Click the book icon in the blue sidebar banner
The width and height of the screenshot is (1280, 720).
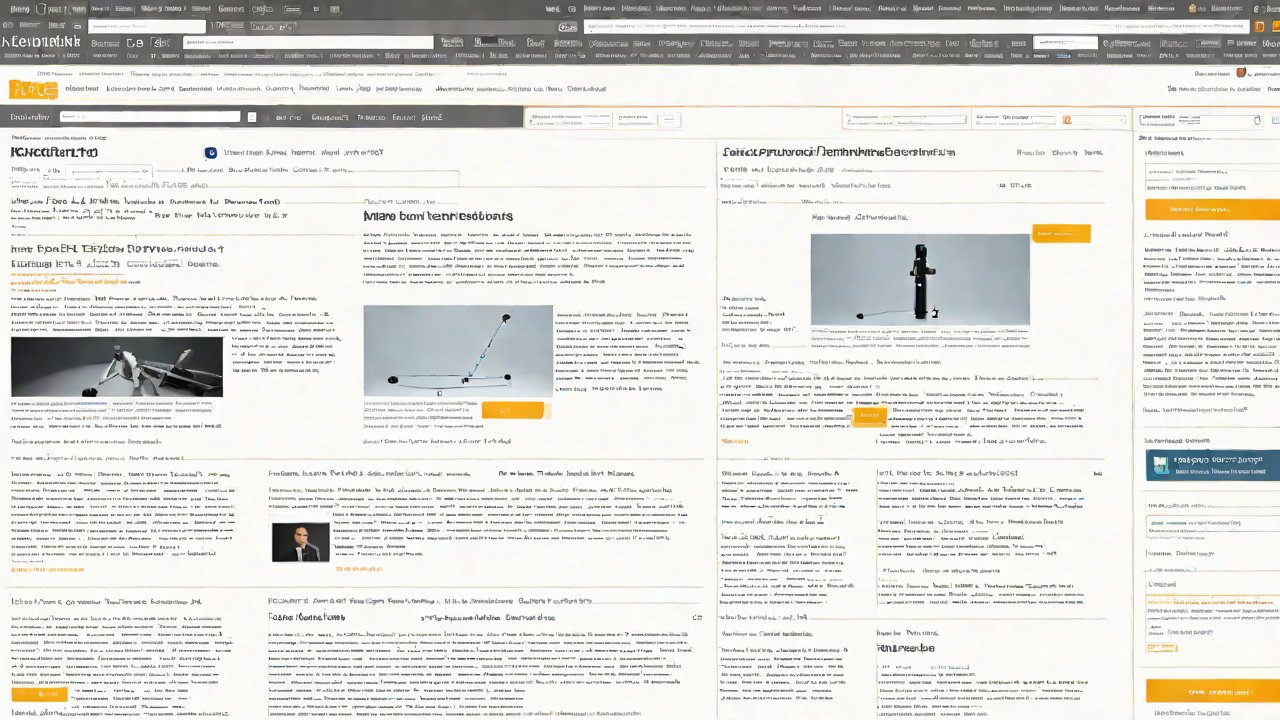click(x=1160, y=464)
